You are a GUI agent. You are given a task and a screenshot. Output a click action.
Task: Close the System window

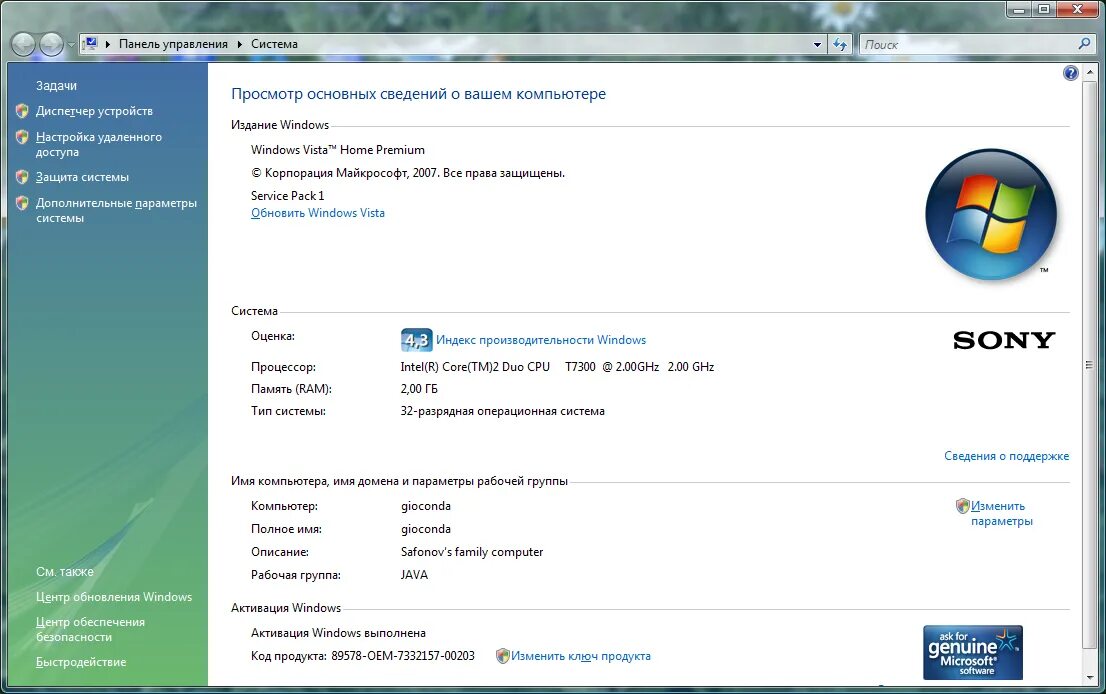point(1078,10)
